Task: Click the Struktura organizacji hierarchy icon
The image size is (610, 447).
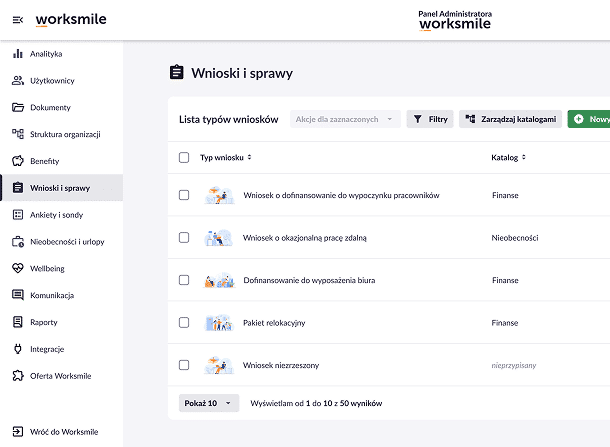Action: pos(17,134)
